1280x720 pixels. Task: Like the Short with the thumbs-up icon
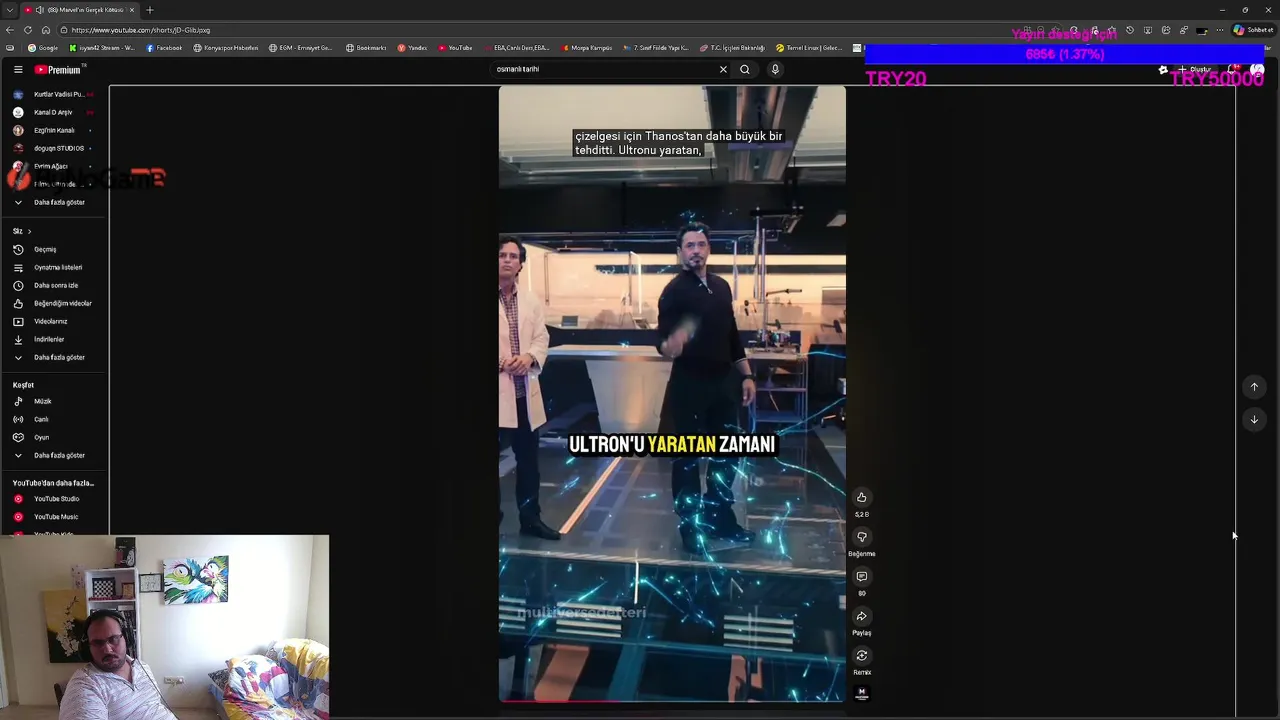[861, 497]
